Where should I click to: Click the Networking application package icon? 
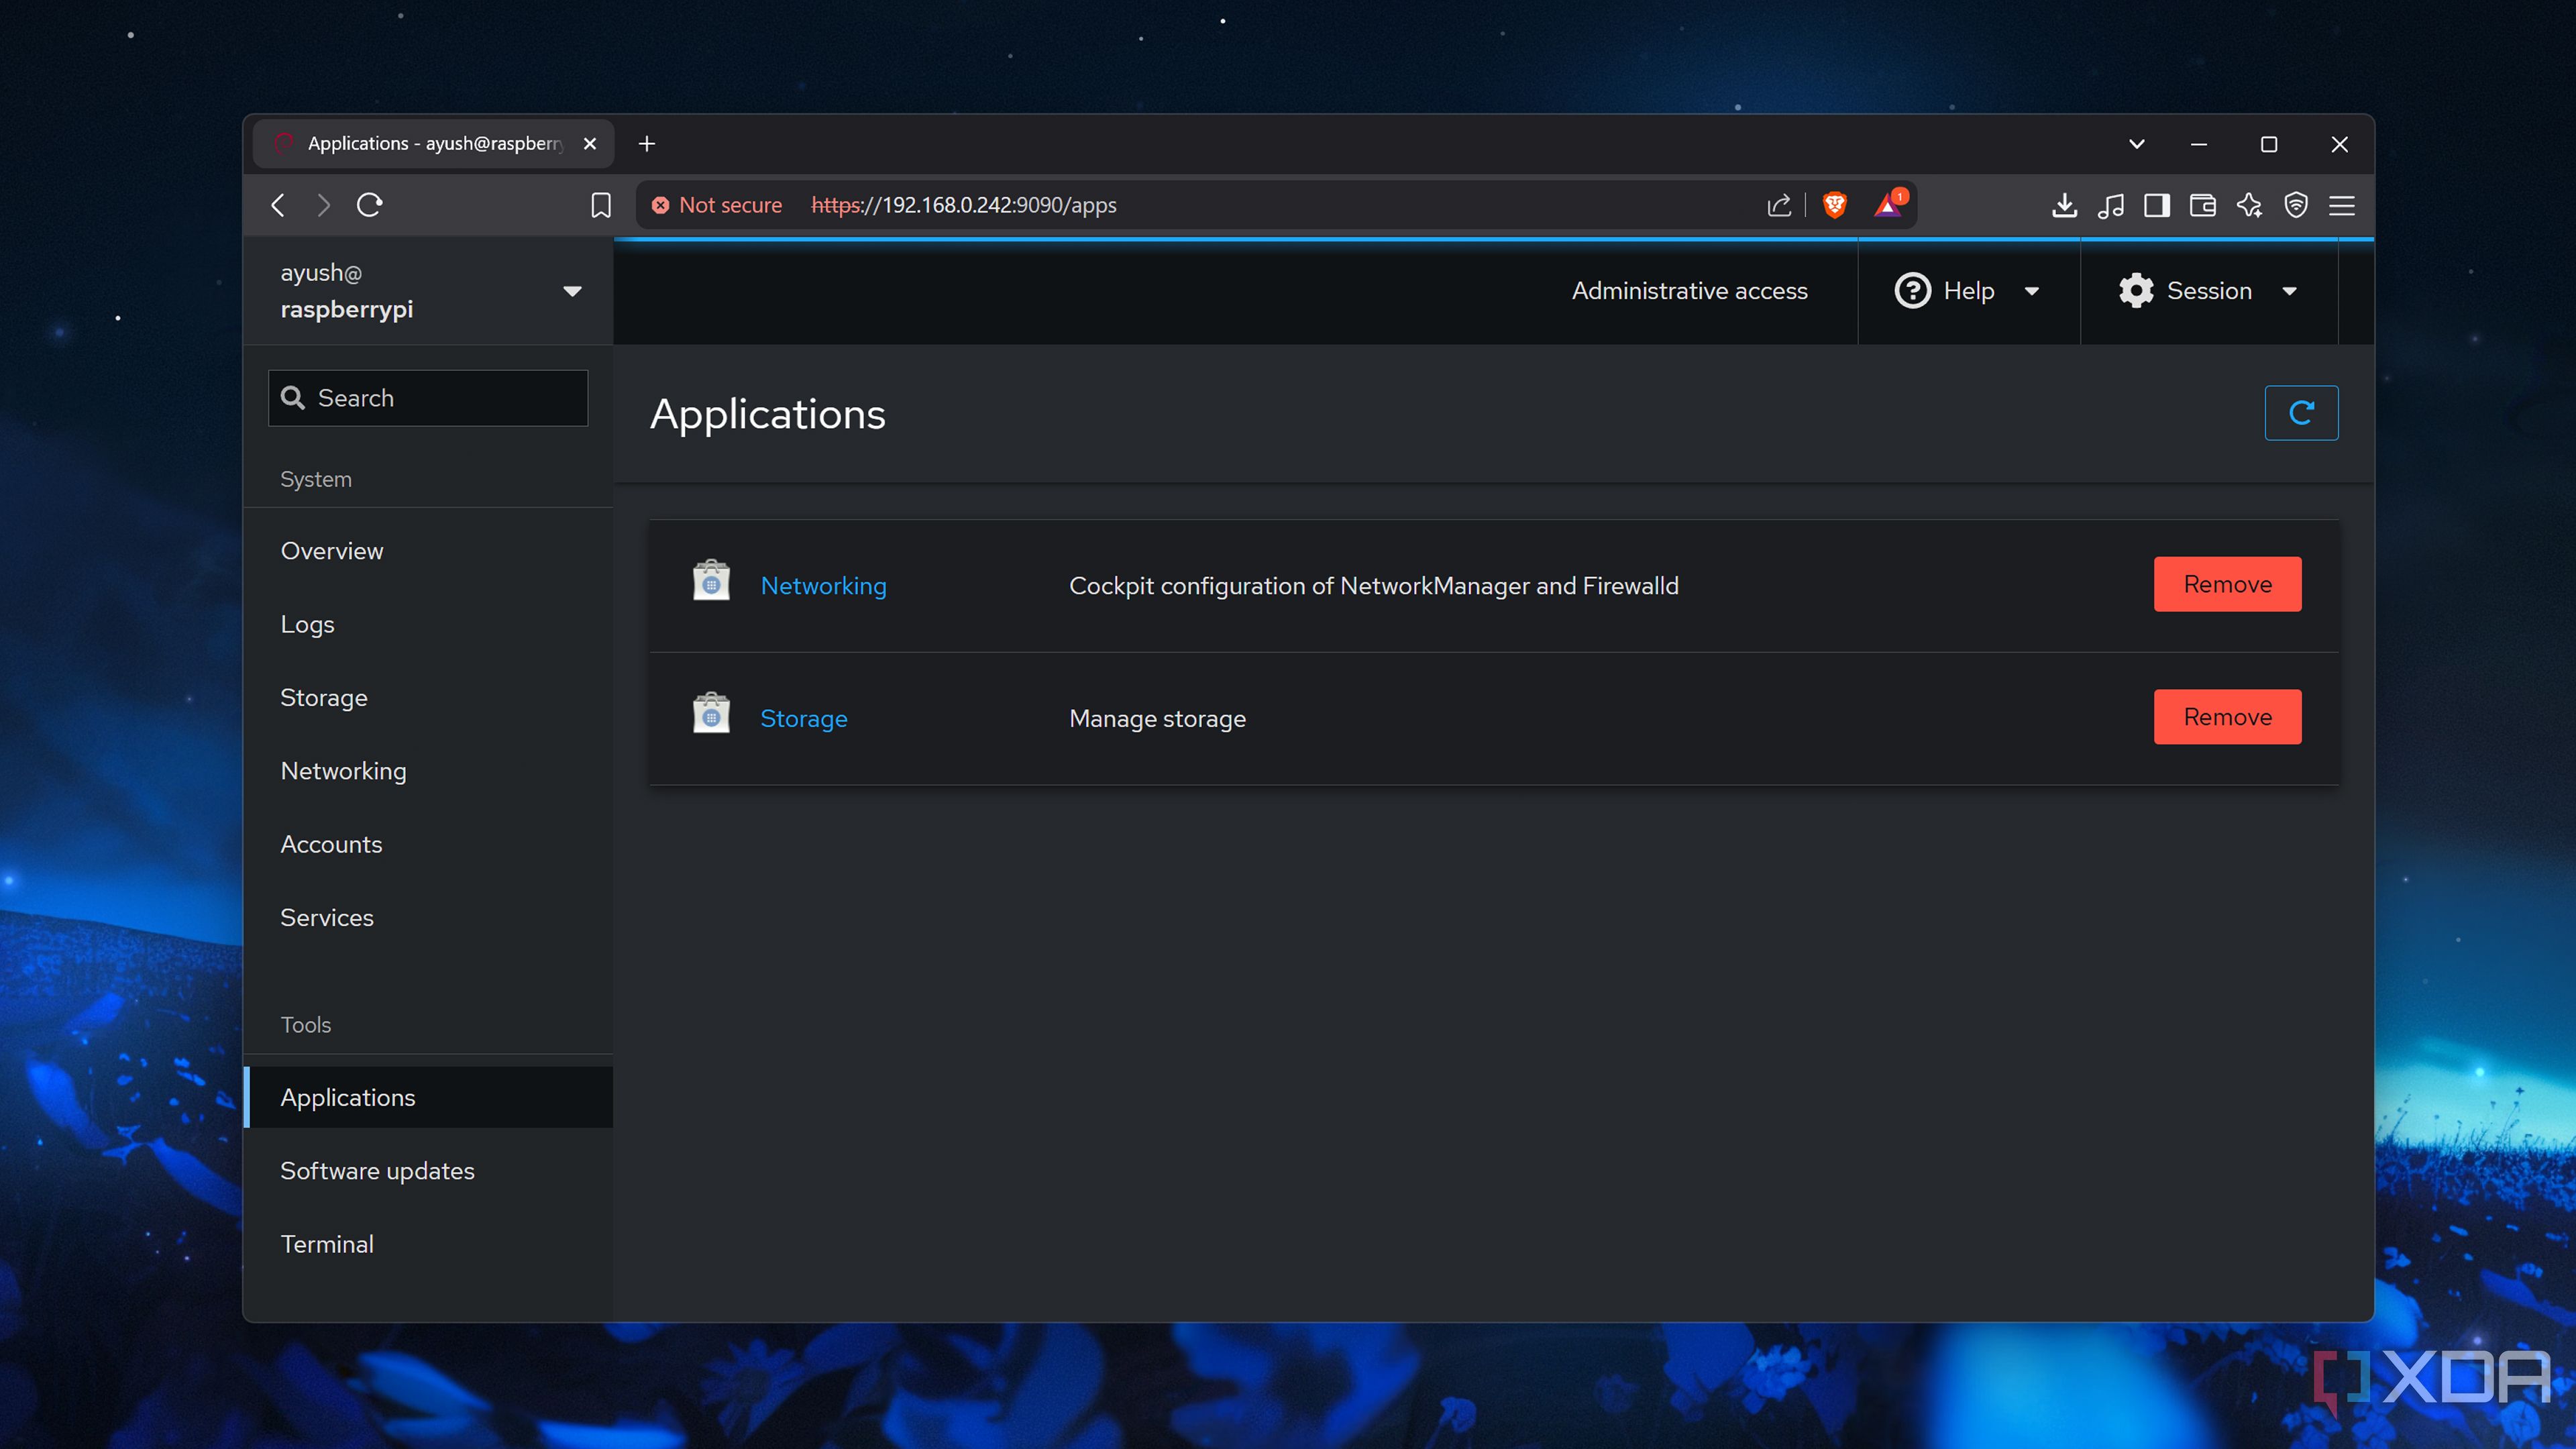pyautogui.click(x=711, y=580)
